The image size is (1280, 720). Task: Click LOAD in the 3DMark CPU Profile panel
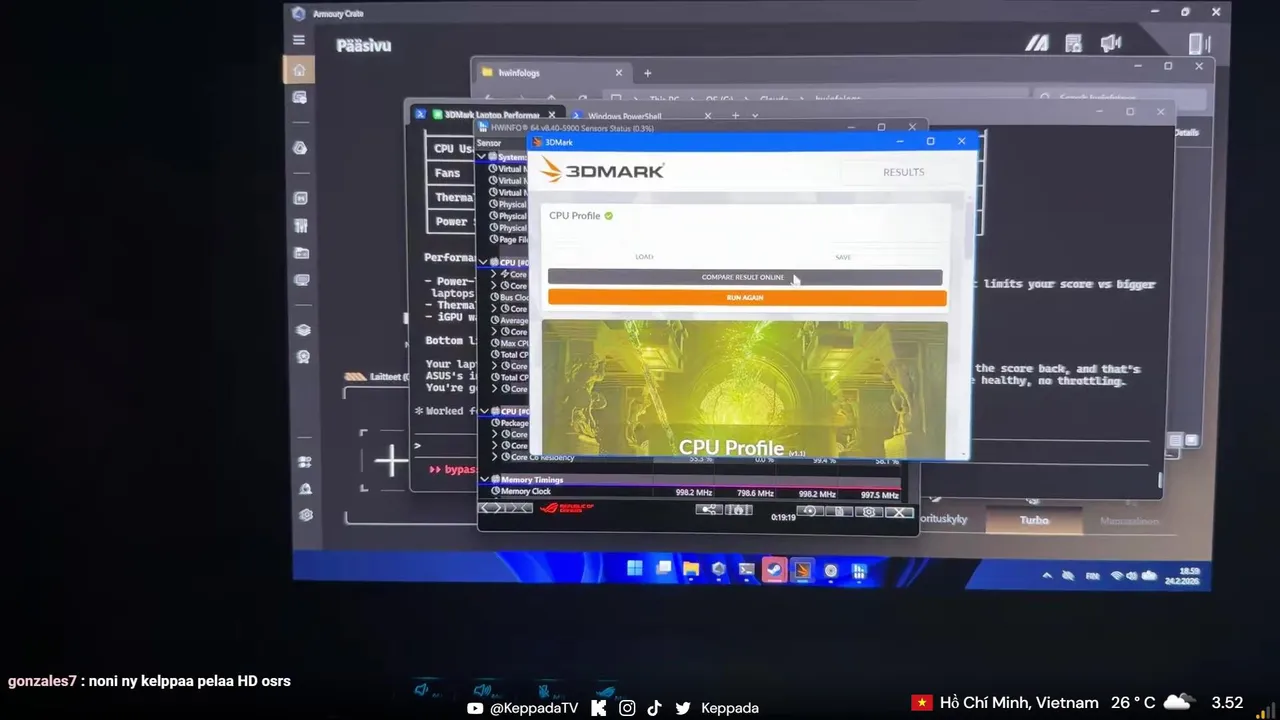644,257
